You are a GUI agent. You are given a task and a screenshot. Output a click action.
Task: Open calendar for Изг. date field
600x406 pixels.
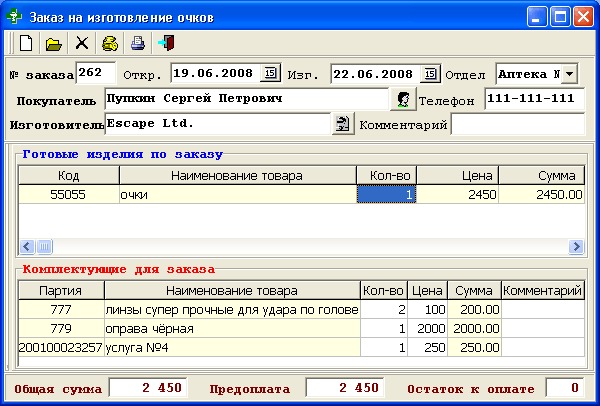click(x=430, y=74)
